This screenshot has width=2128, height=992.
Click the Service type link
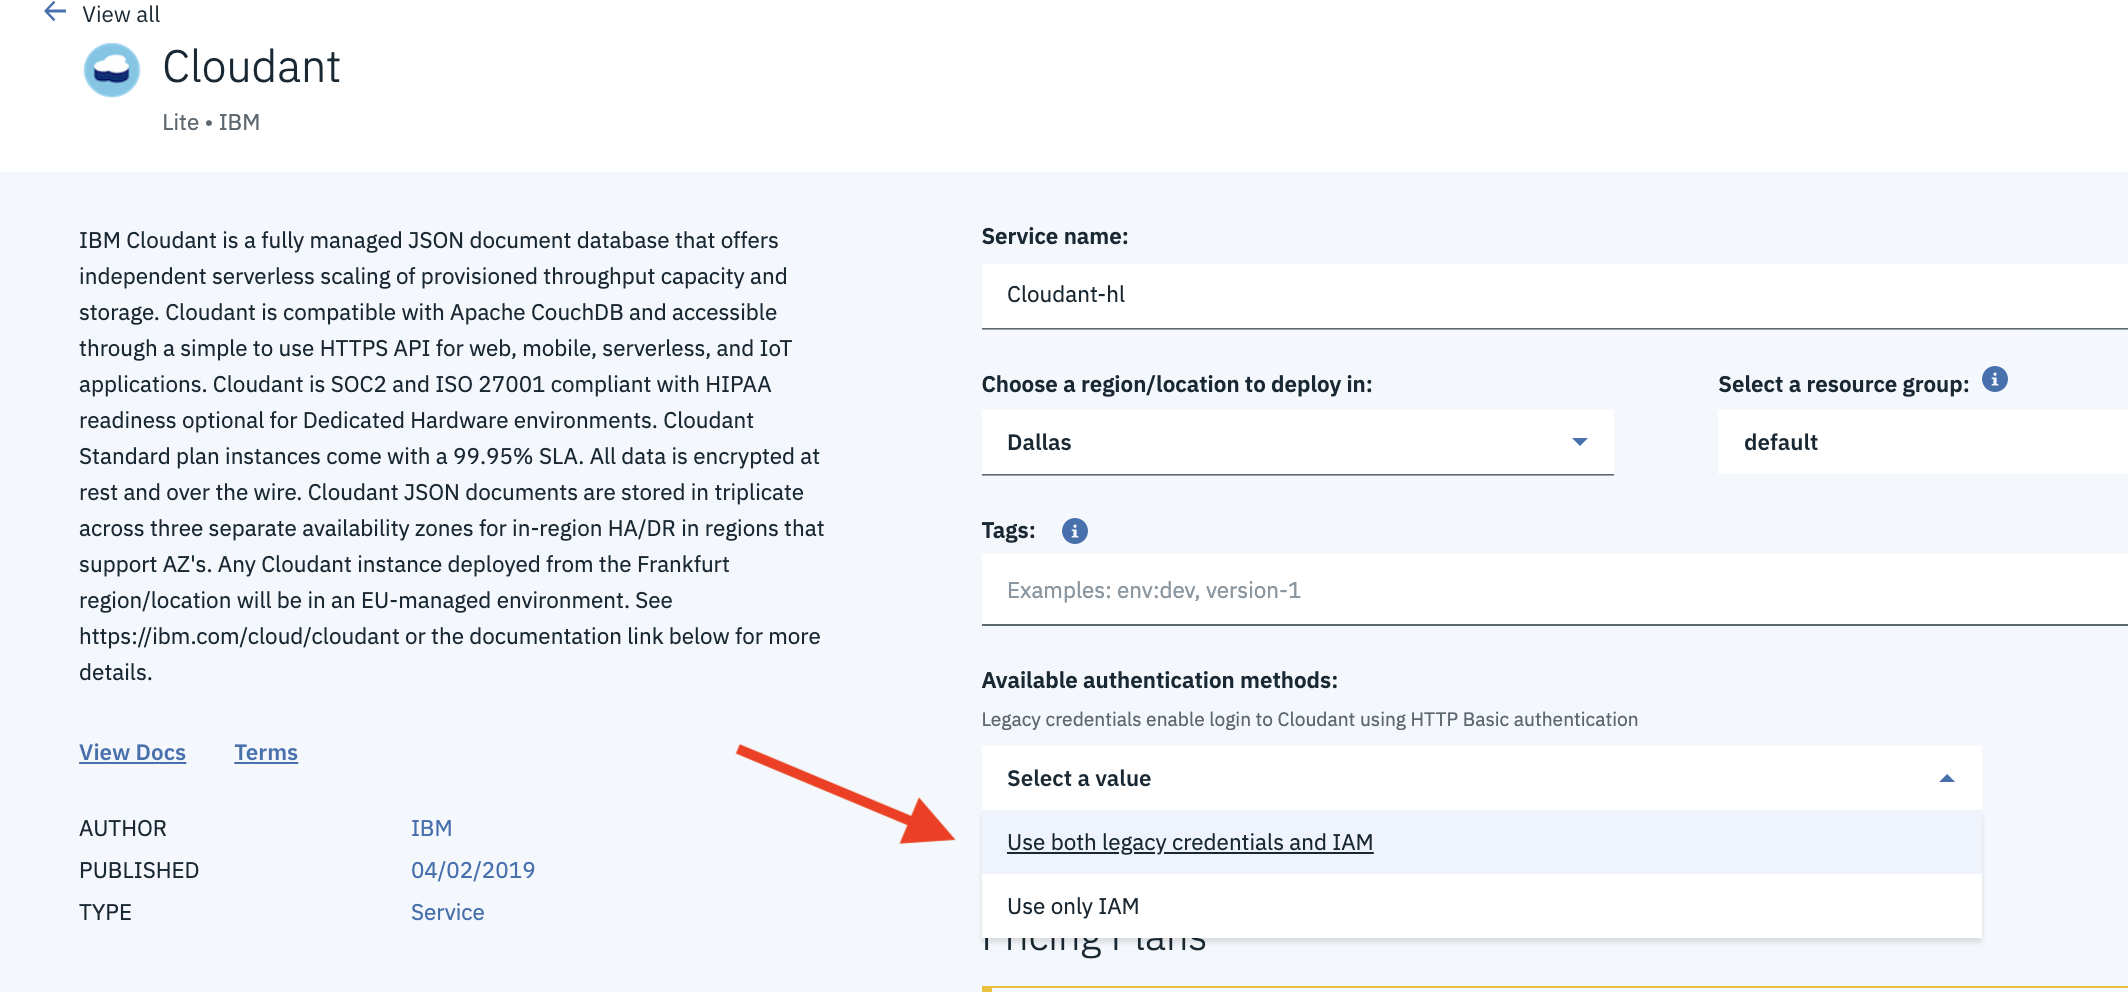(447, 912)
